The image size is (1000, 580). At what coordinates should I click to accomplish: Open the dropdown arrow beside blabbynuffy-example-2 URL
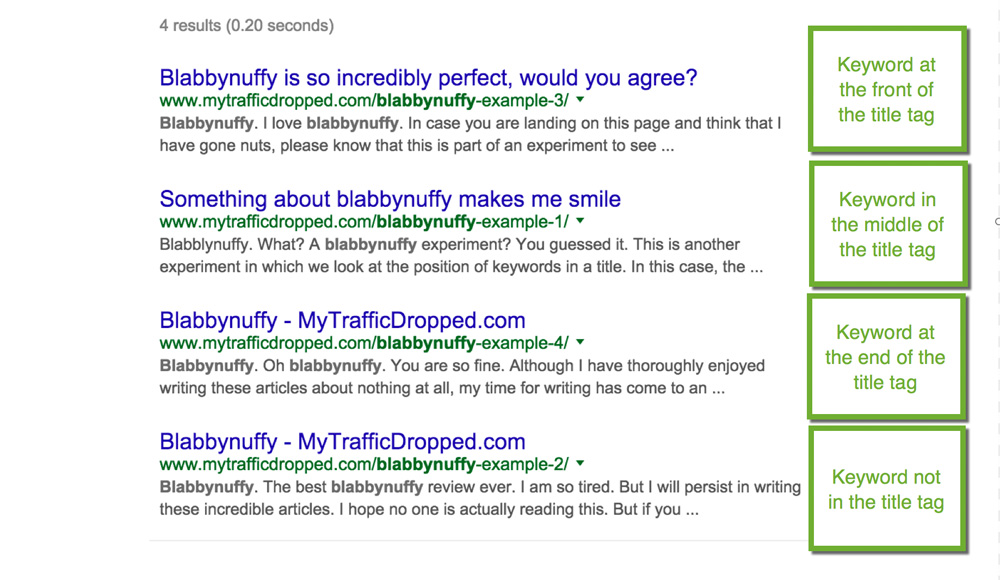(580, 464)
